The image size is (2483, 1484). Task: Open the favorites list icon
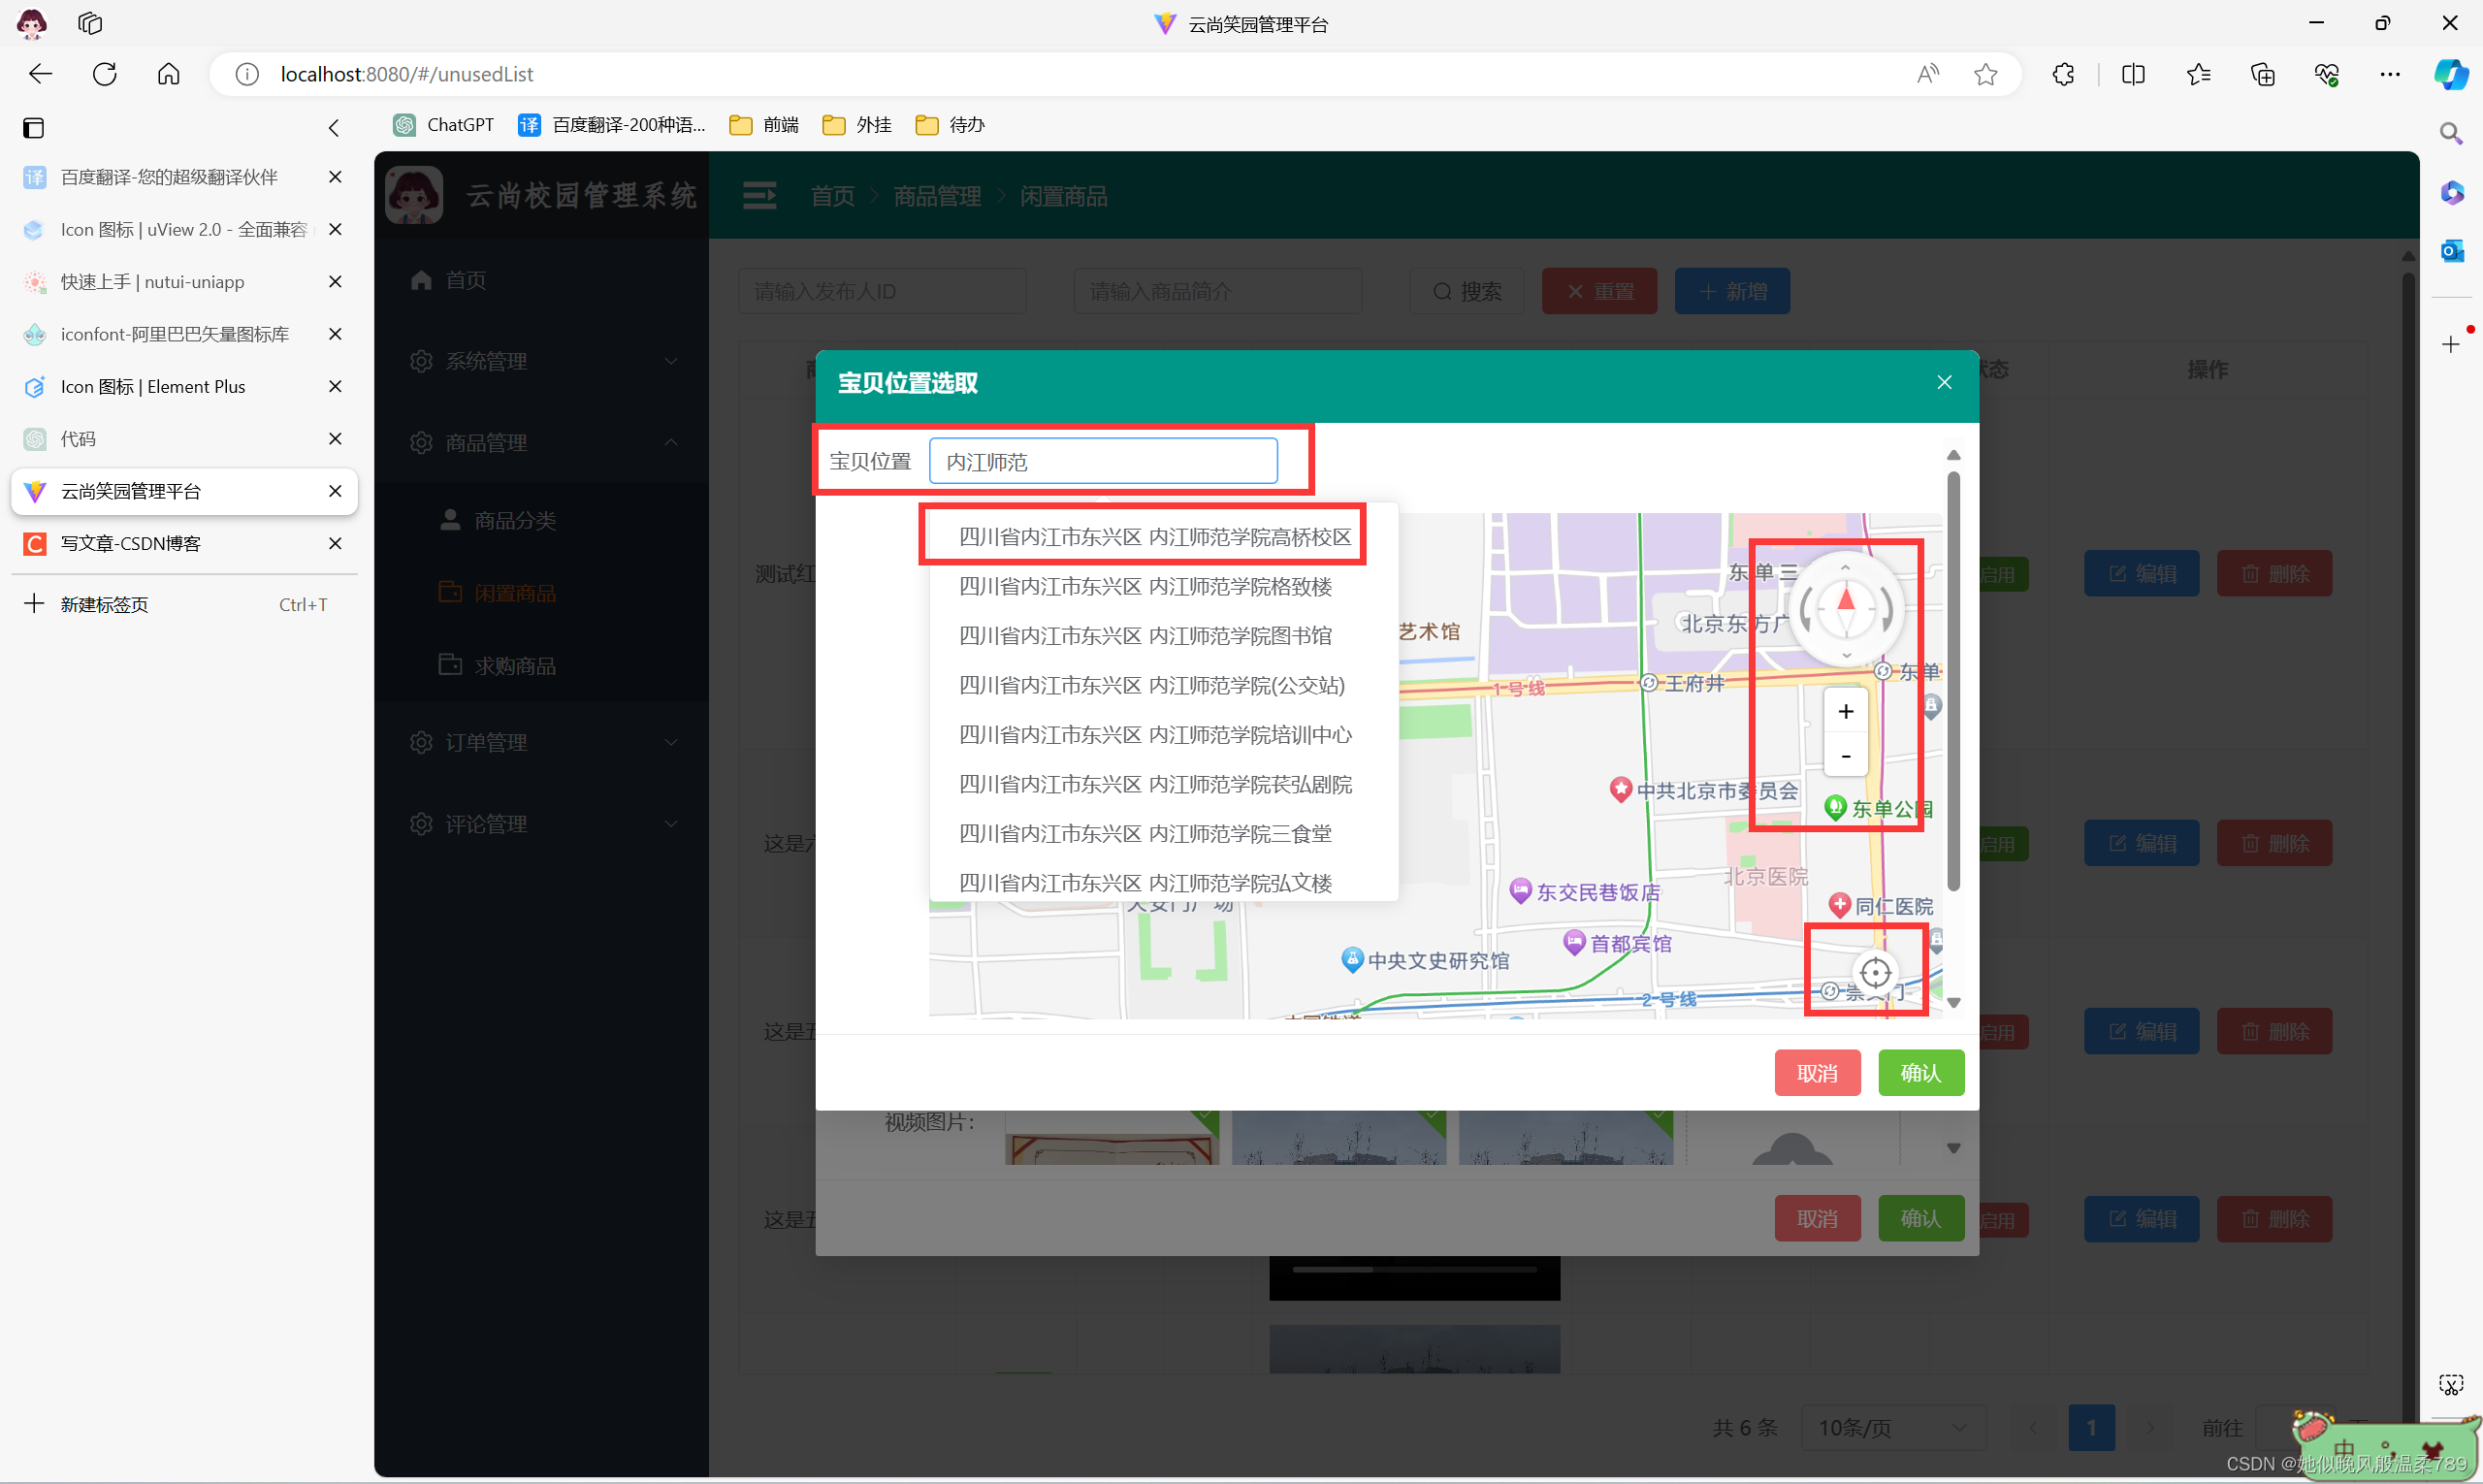coord(2198,74)
